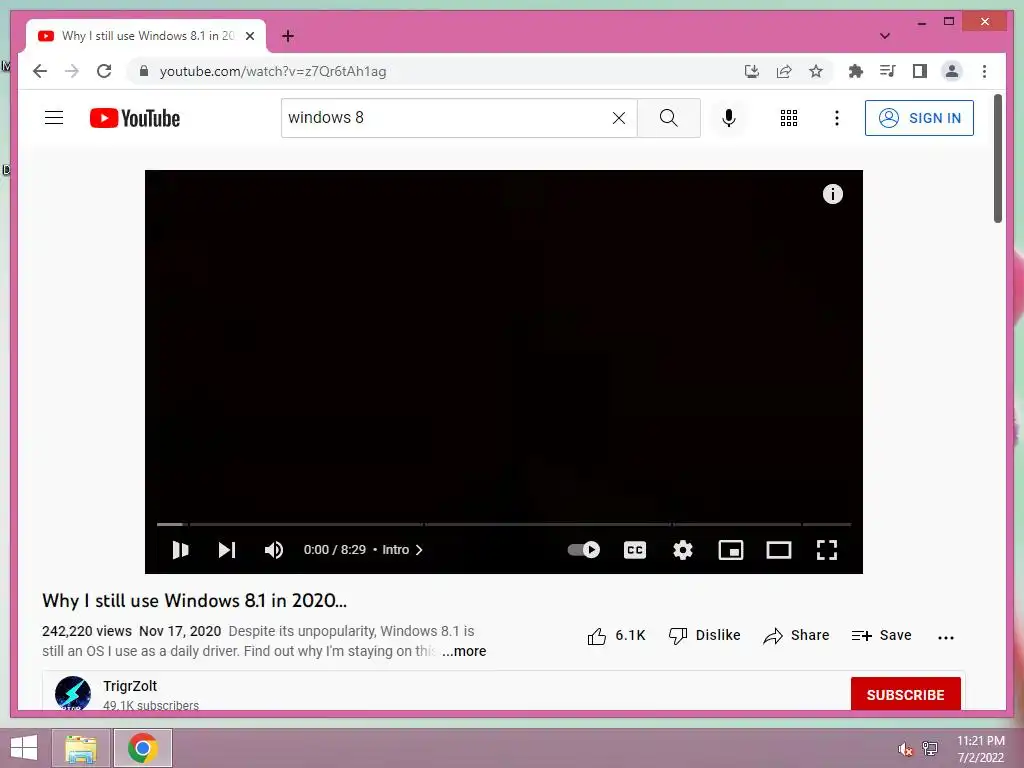Expand description with ...more
This screenshot has height=768, width=1024.
tap(464, 651)
